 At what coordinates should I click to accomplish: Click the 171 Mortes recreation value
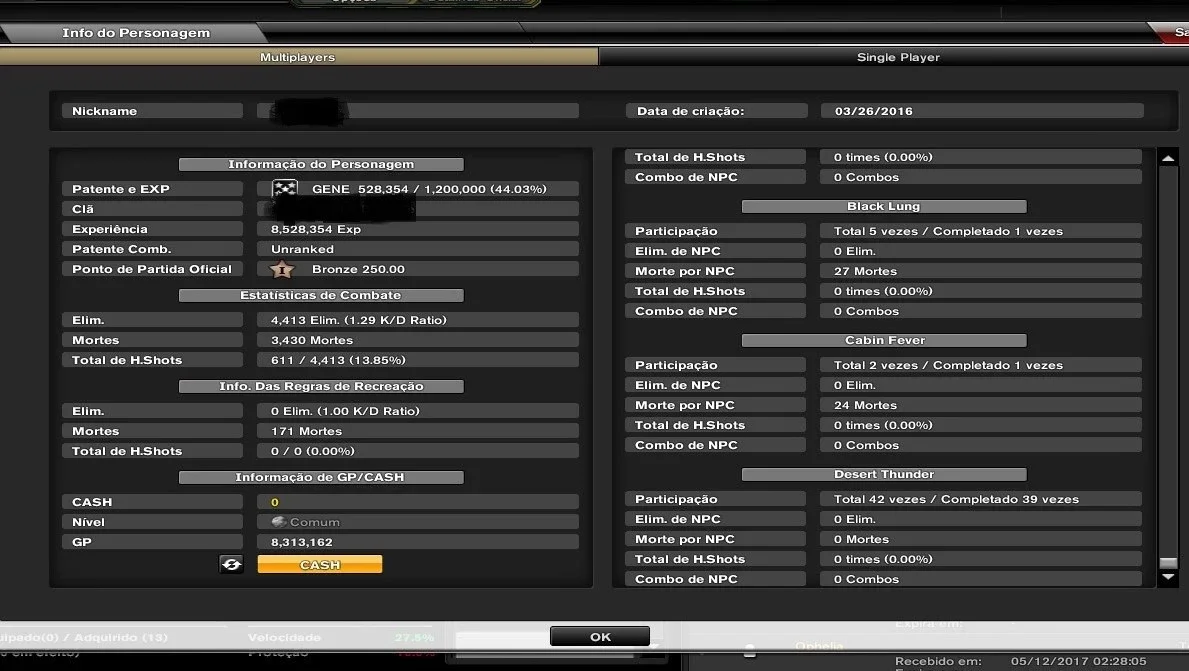click(418, 431)
